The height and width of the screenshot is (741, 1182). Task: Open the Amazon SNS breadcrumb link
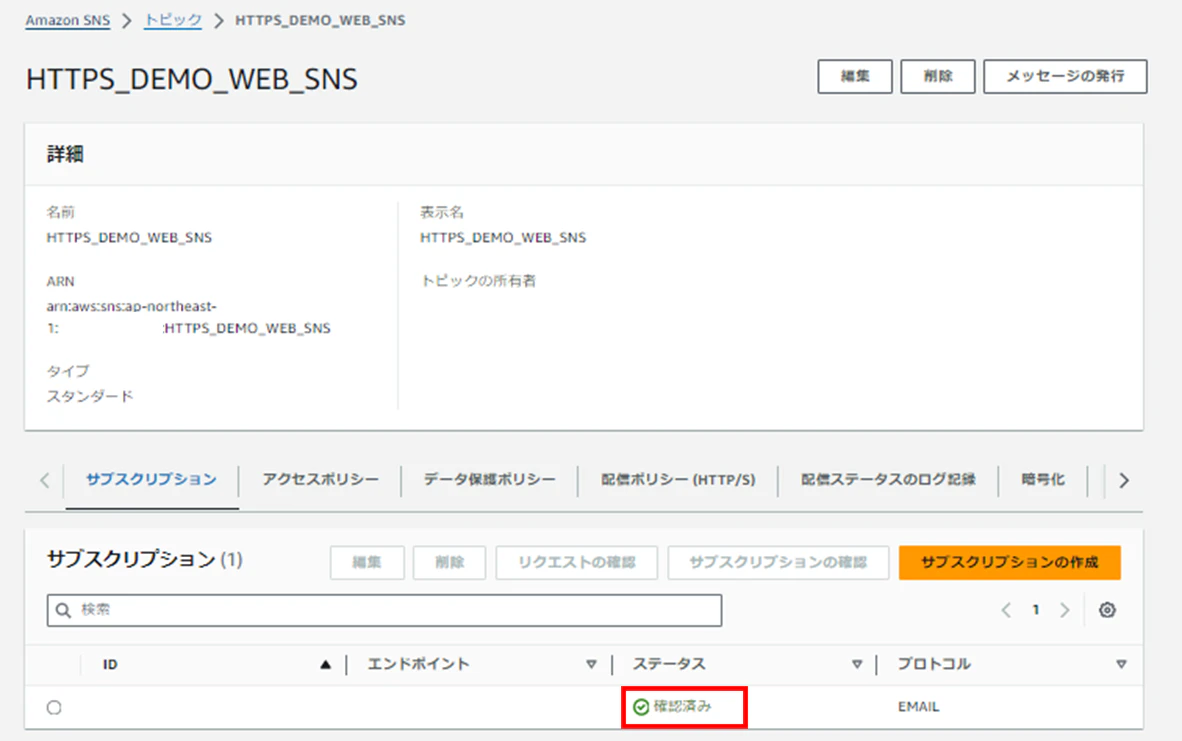pos(68,20)
